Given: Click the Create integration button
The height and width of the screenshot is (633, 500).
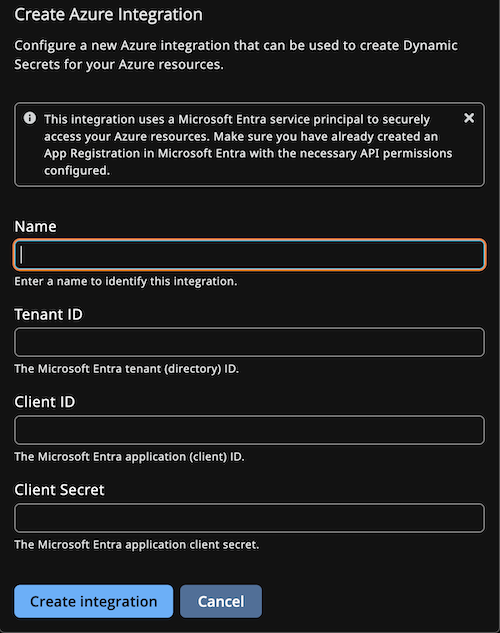Looking at the screenshot, I should [94, 602].
